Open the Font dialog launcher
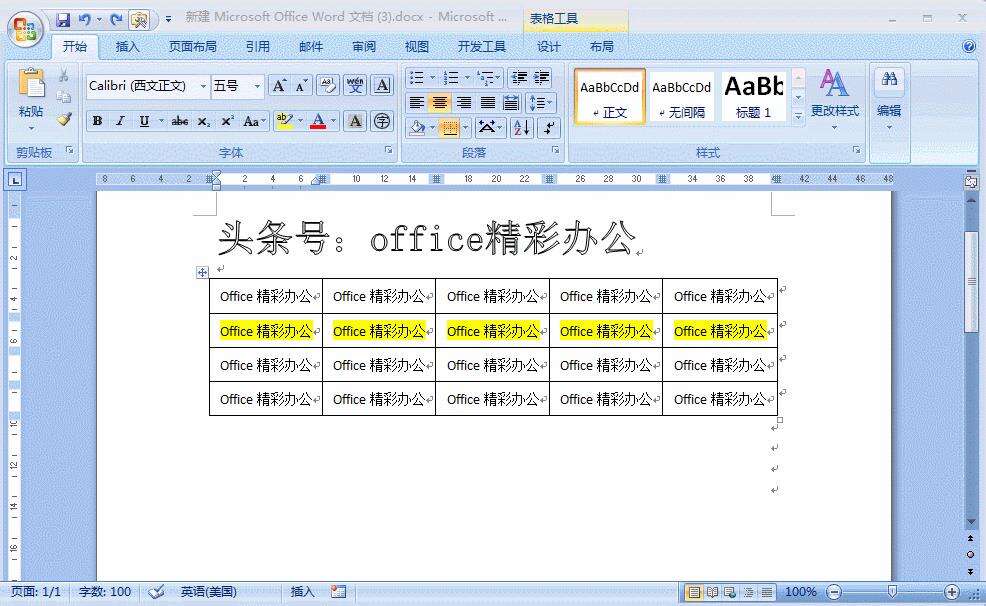The image size is (986, 606). coord(389,150)
